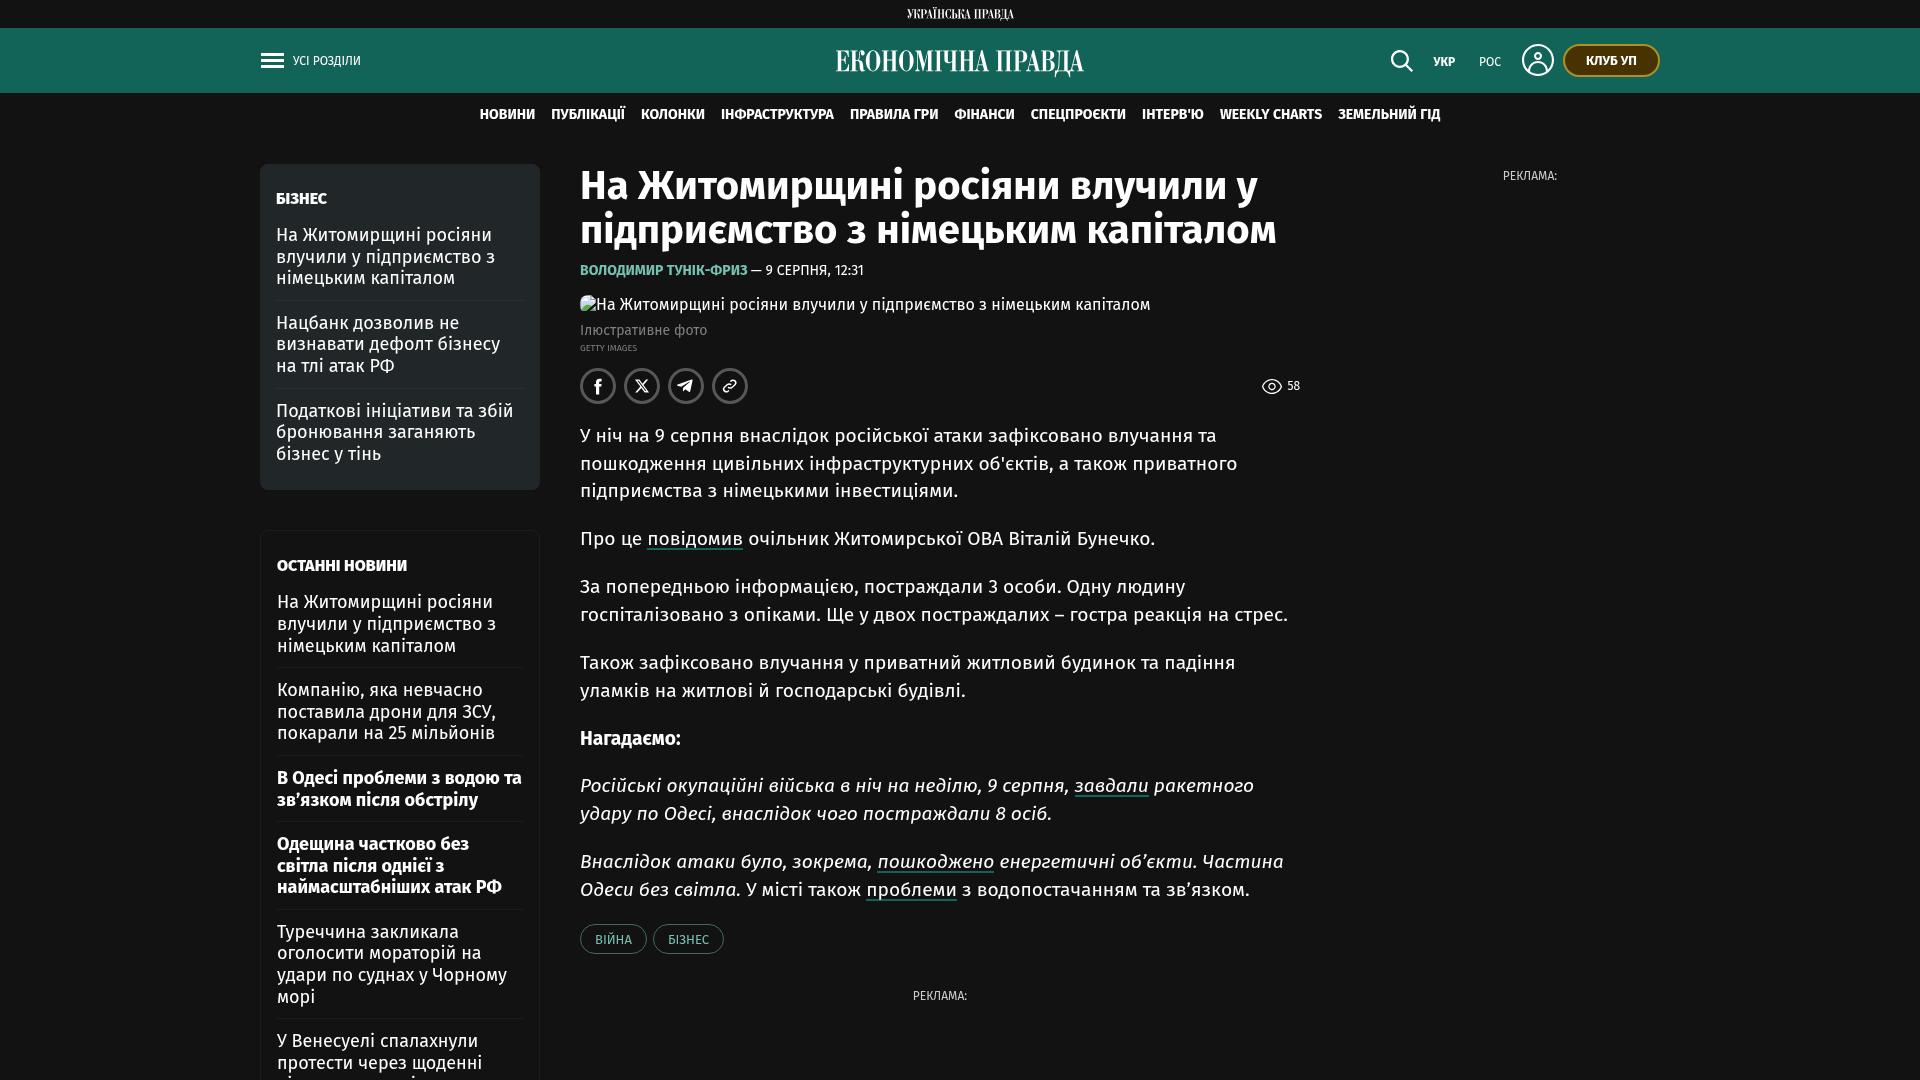Open Weekly Charts section
This screenshot has height=1080, width=1920.
[x=1271, y=115]
